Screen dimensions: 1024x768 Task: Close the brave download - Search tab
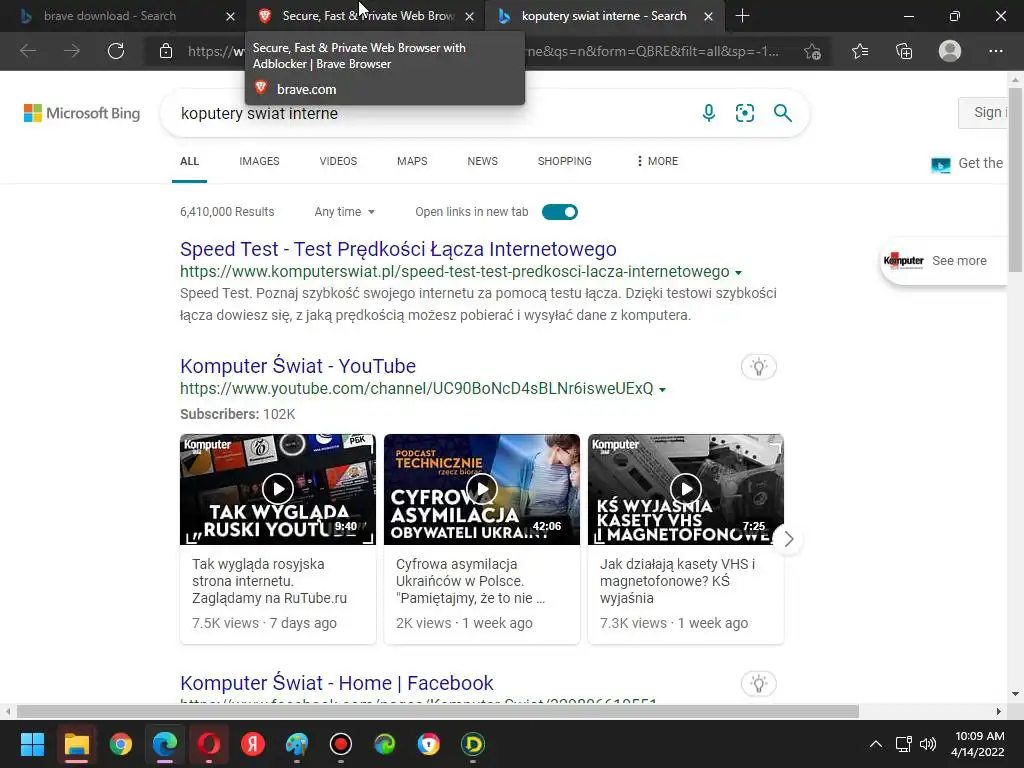[230, 16]
